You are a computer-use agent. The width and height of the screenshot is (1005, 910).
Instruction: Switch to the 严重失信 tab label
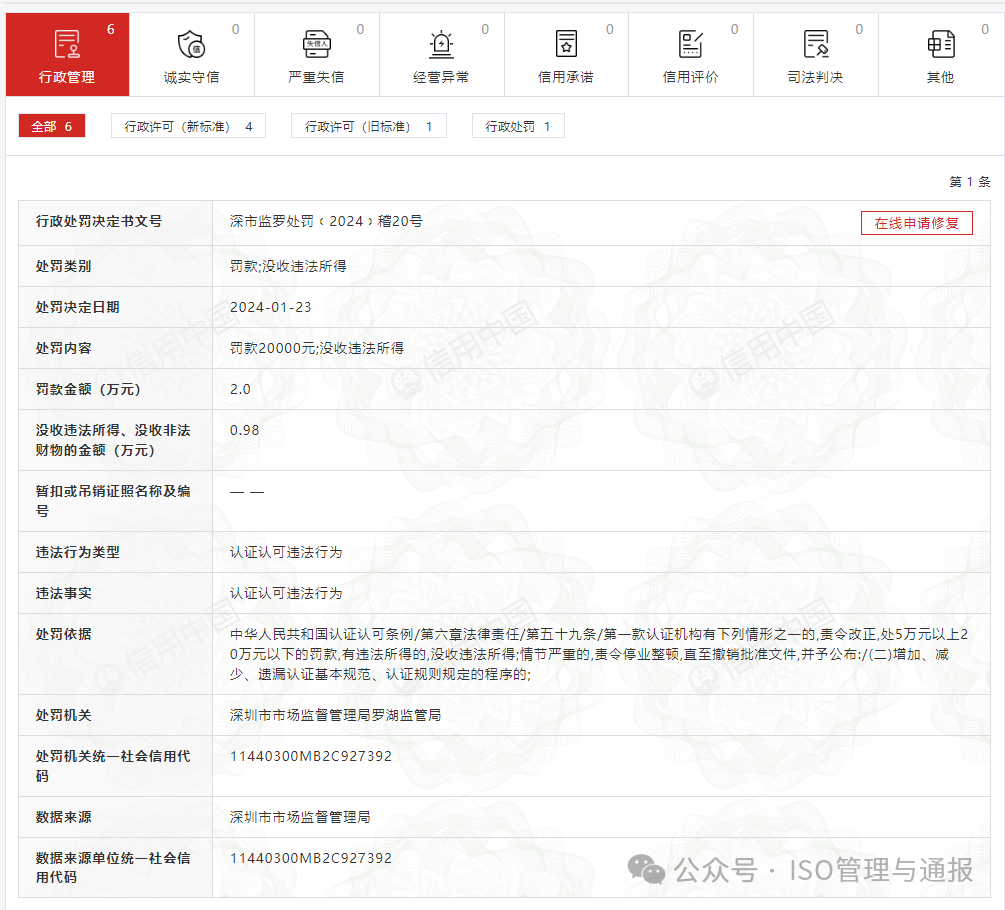[316, 78]
